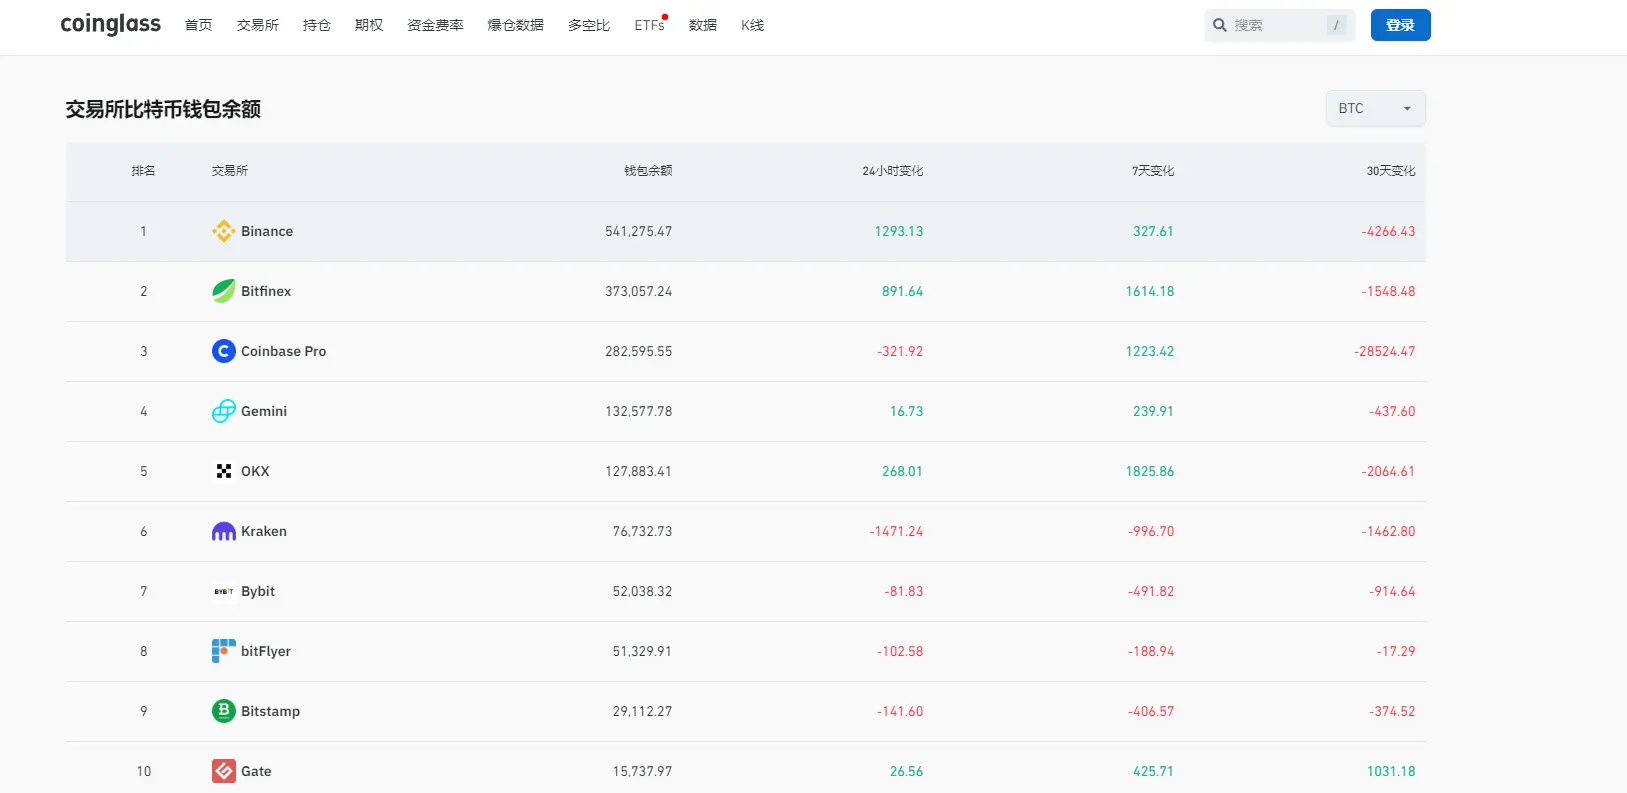This screenshot has width=1627, height=793.
Task: Open the 持仓 menu
Action: [x=317, y=25]
